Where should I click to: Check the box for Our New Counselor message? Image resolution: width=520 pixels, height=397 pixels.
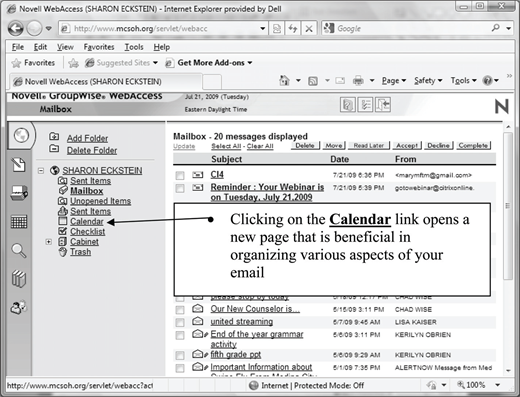tap(180, 310)
